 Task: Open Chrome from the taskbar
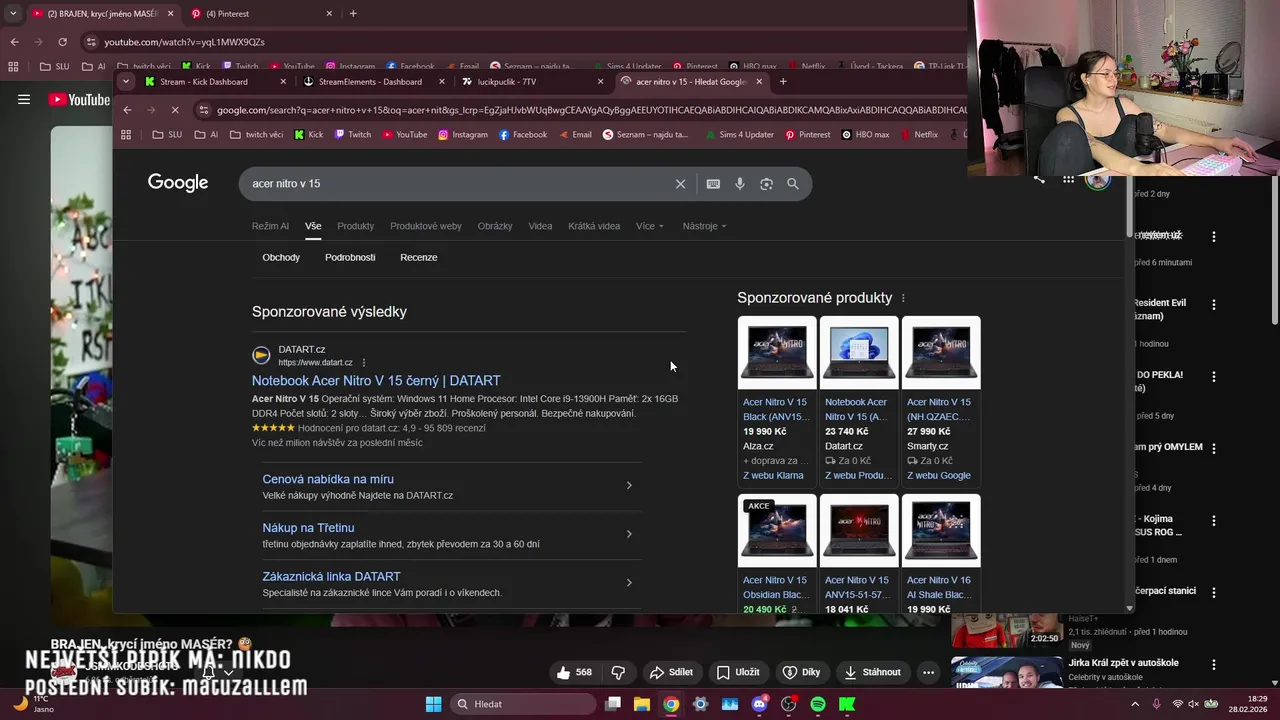(x=671, y=704)
